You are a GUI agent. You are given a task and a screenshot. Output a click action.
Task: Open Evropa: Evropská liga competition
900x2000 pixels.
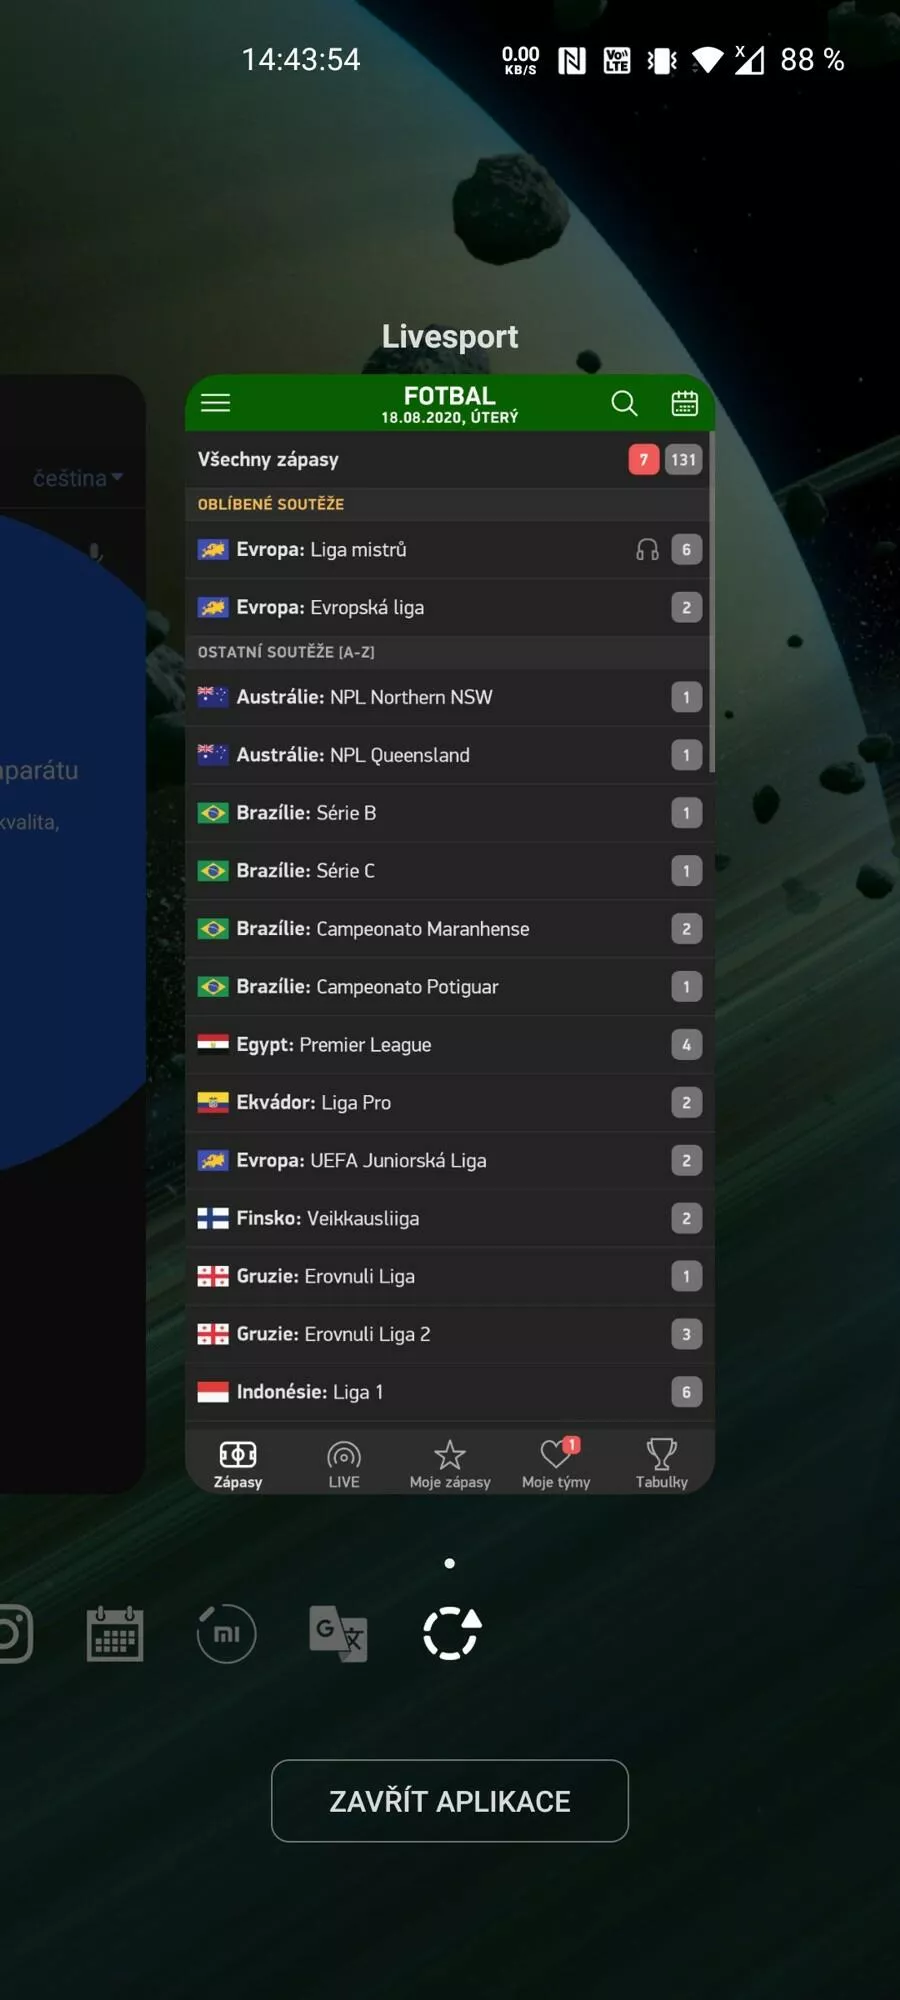click(447, 608)
